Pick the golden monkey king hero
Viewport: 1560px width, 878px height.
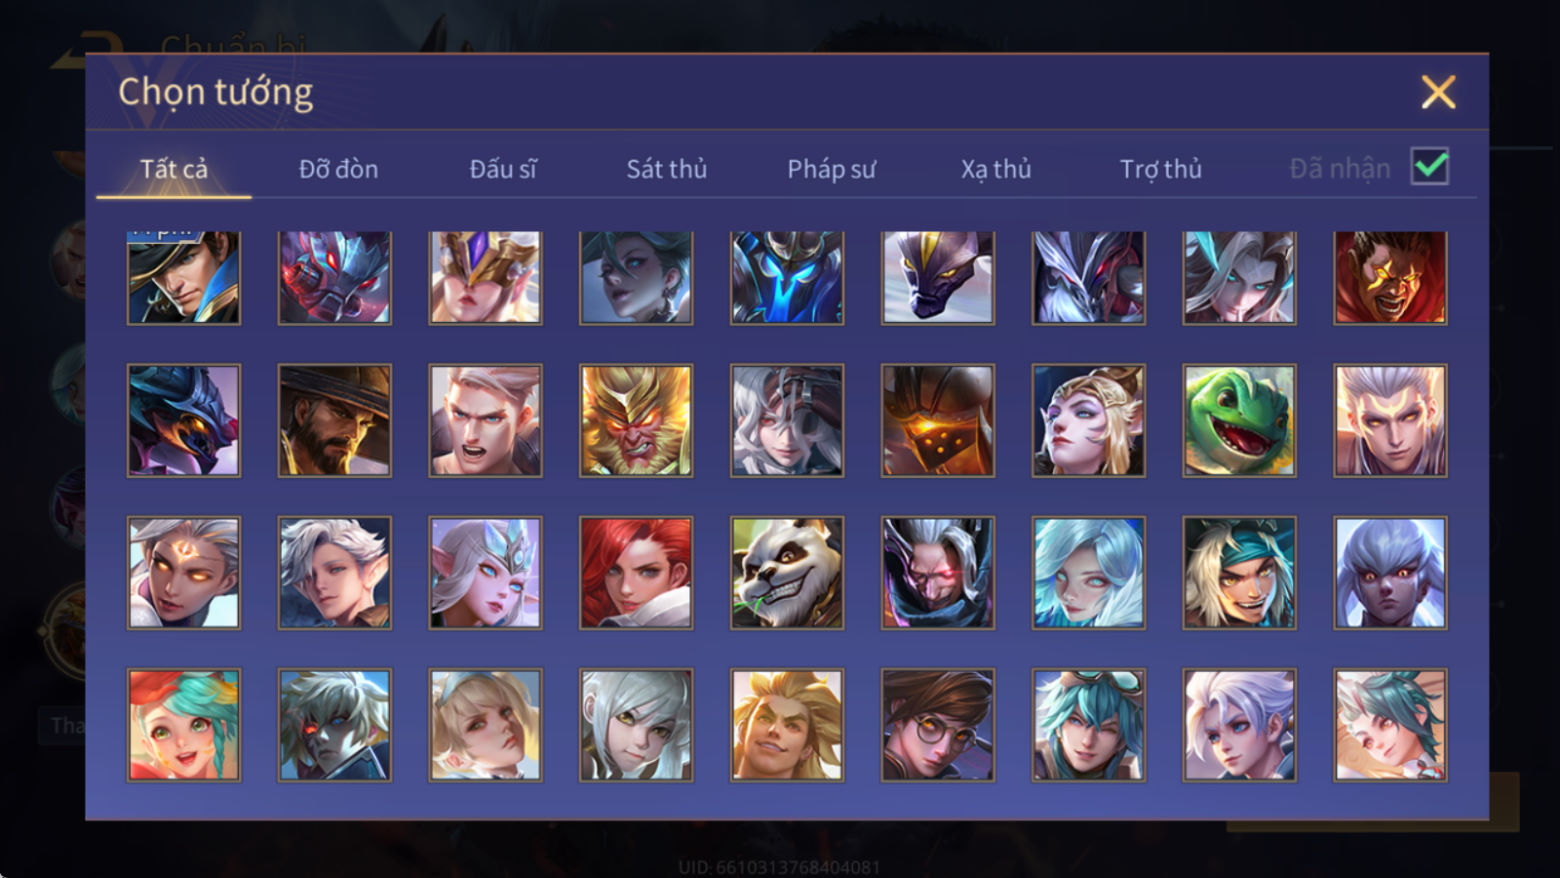pyautogui.click(x=636, y=420)
